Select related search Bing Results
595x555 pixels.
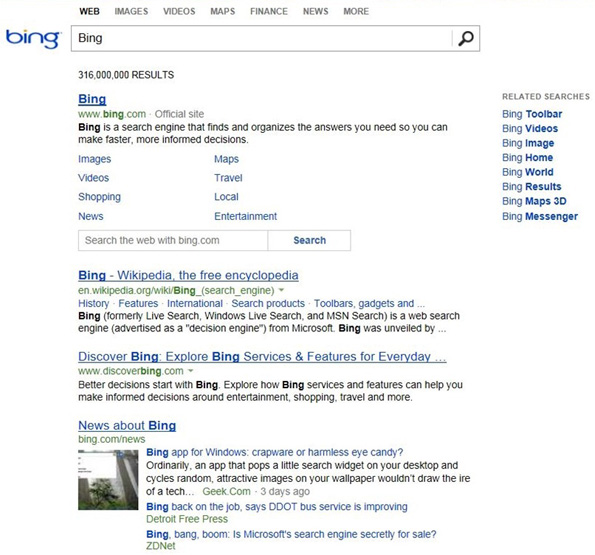pyautogui.click(x=531, y=187)
